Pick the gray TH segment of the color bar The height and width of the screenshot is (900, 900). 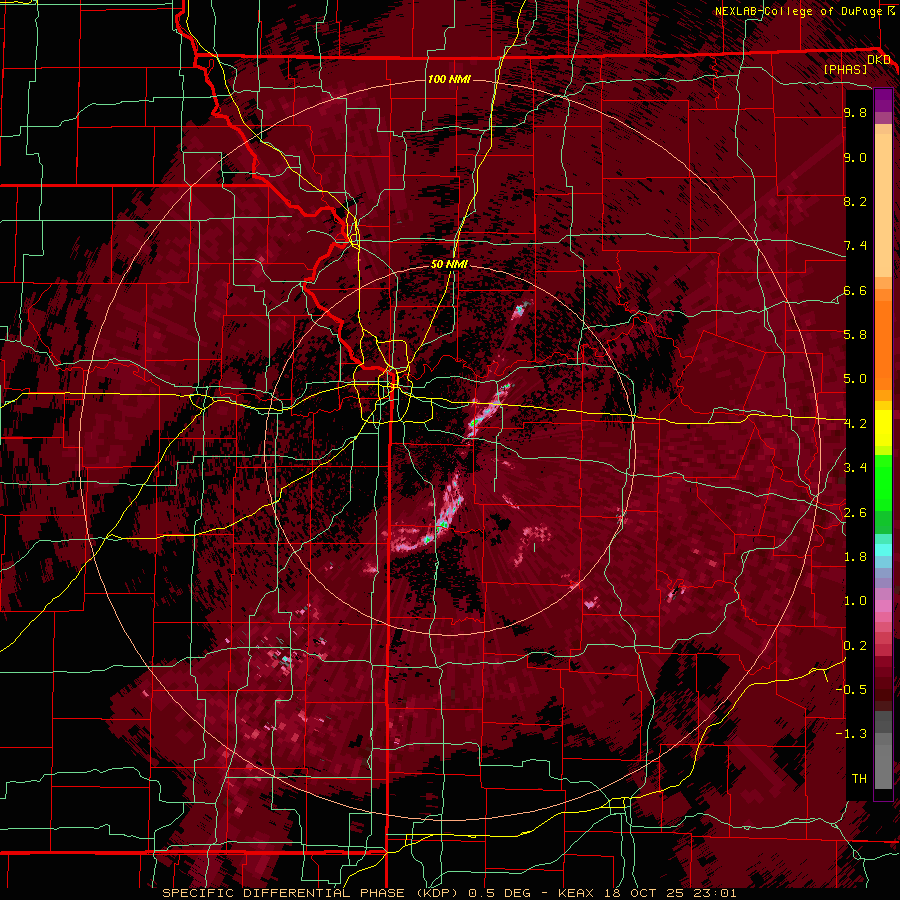coord(883,766)
